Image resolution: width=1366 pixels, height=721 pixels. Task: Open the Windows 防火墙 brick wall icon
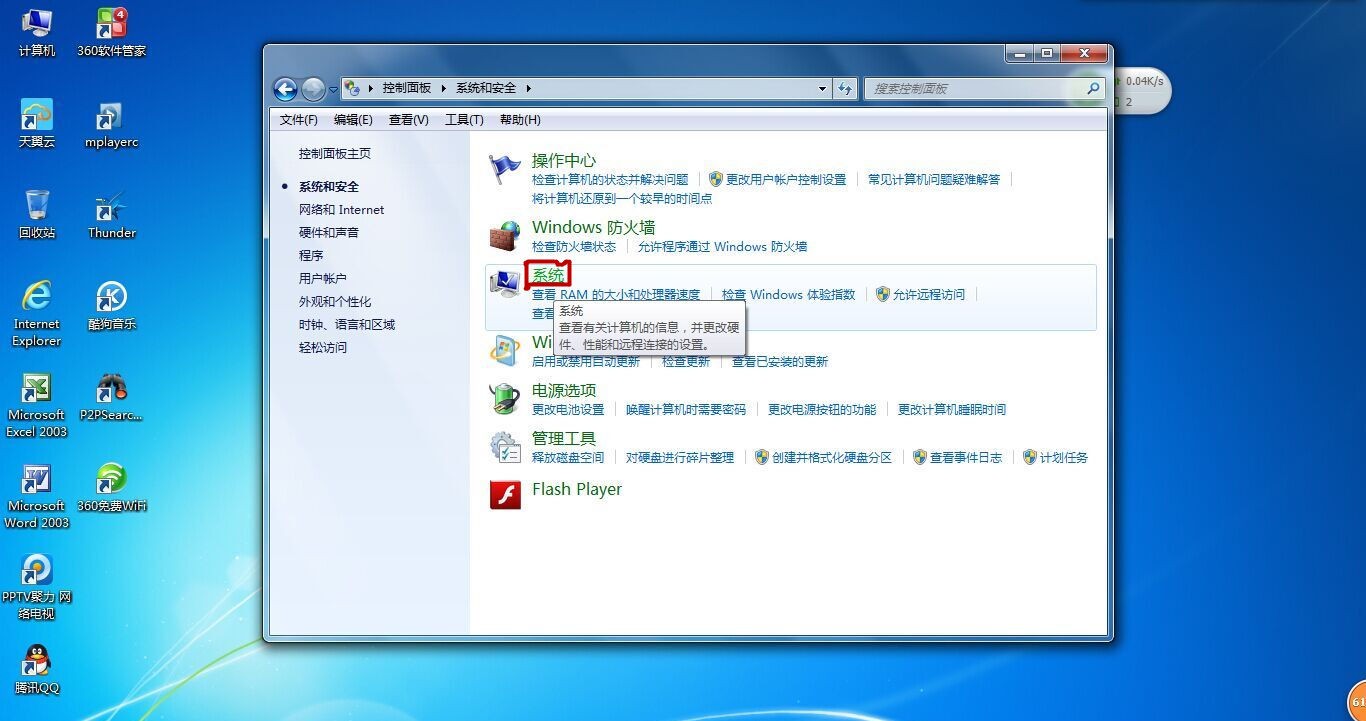point(505,236)
